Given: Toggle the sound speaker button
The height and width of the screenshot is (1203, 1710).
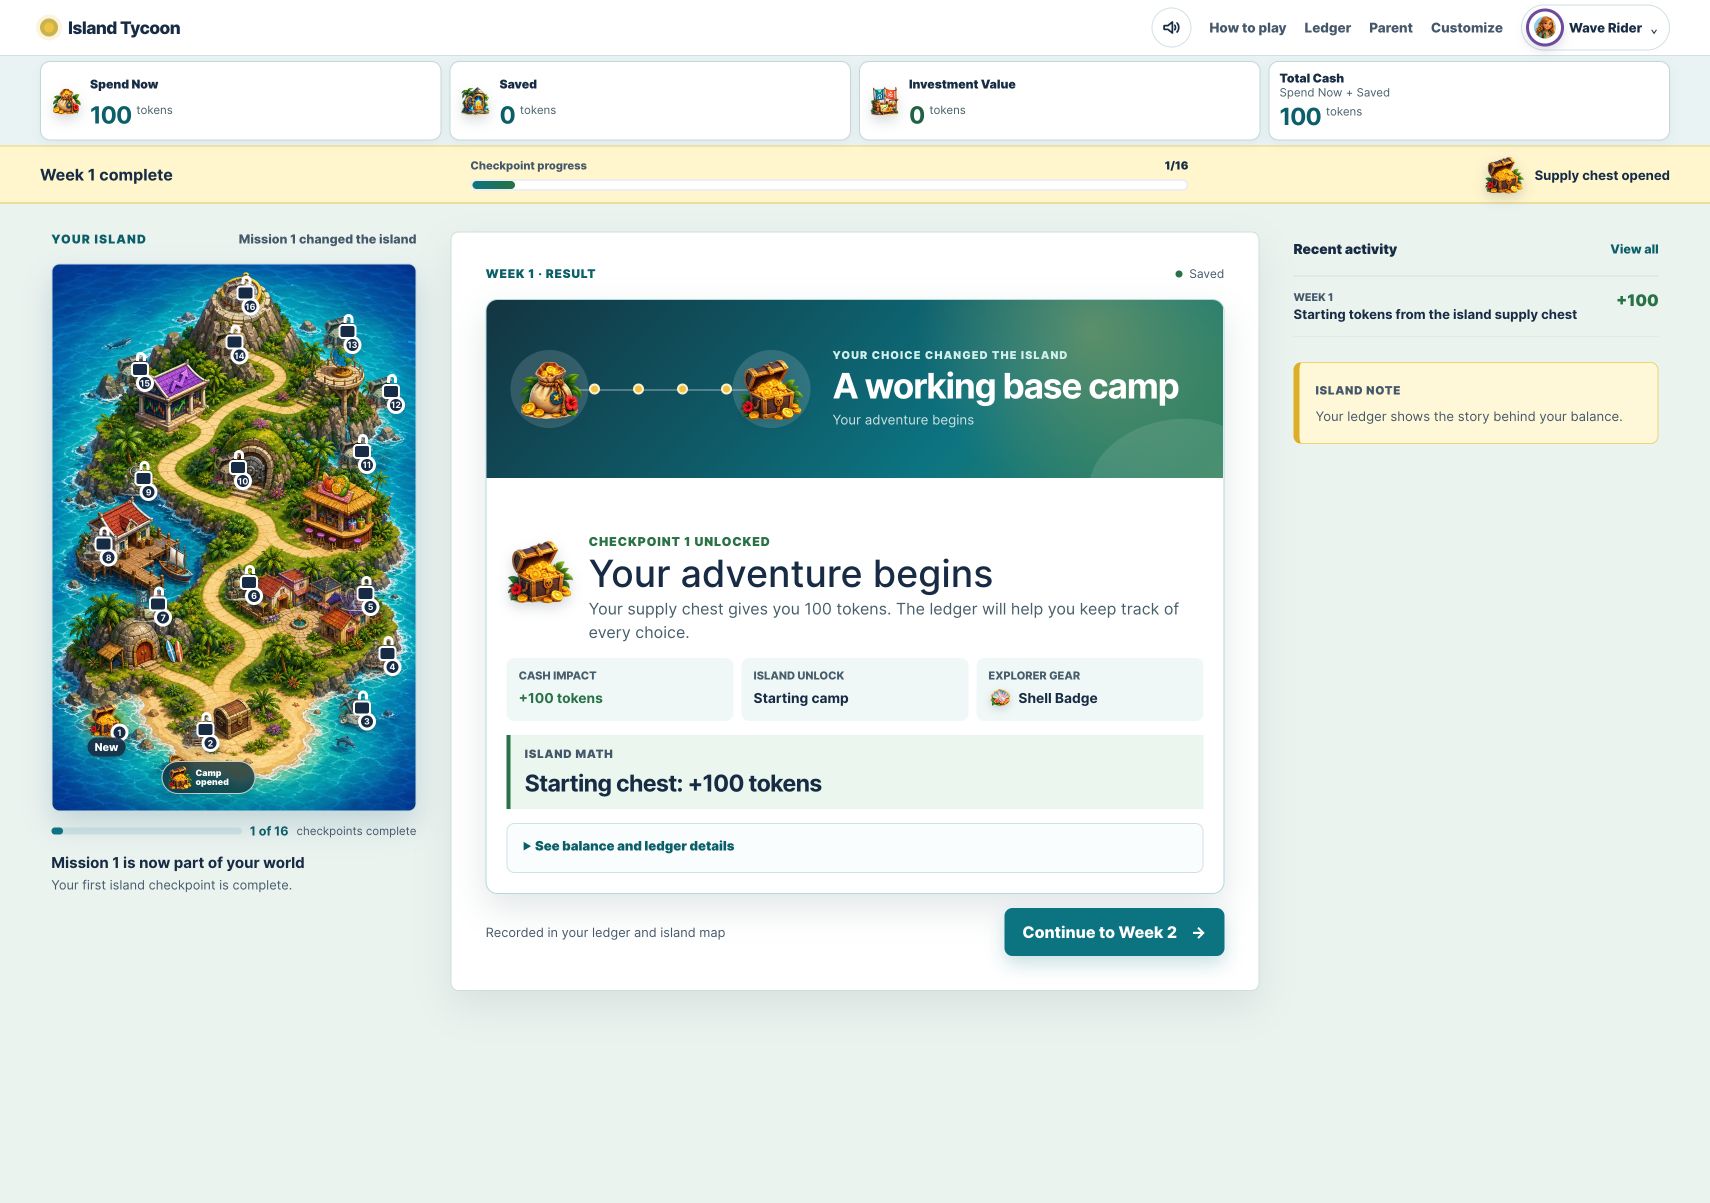Looking at the screenshot, I should (x=1171, y=28).
